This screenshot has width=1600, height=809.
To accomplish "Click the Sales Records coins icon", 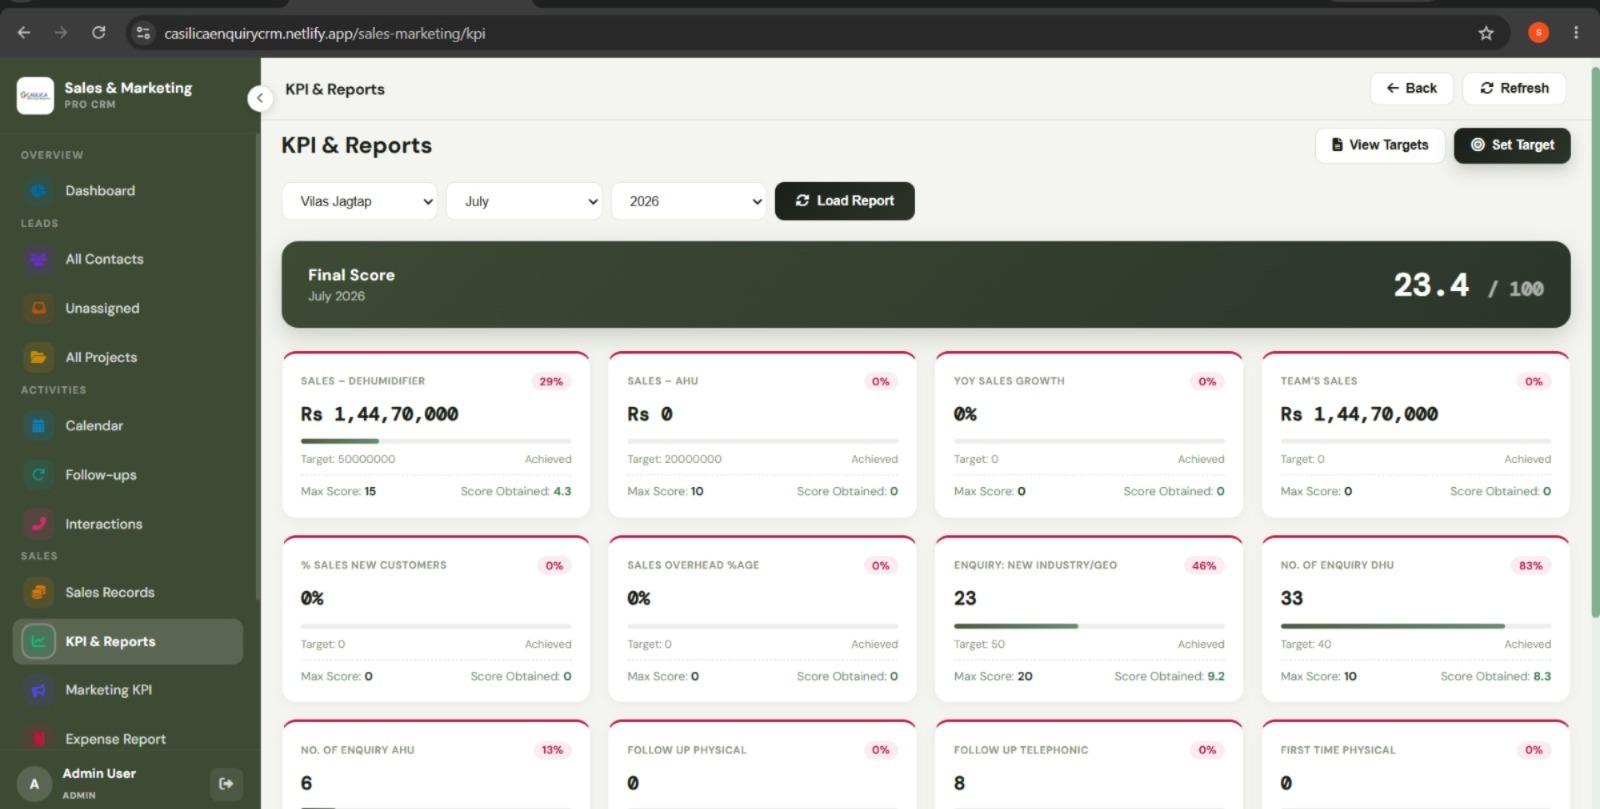I will pyautogui.click(x=38, y=592).
